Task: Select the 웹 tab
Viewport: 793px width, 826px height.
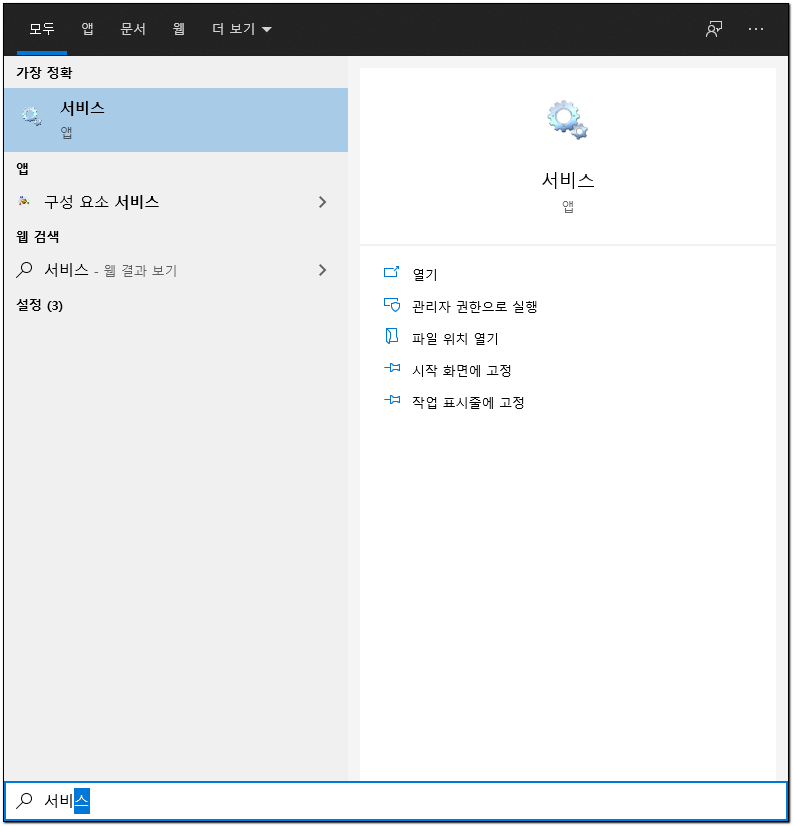Action: click(x=179, y=29)
